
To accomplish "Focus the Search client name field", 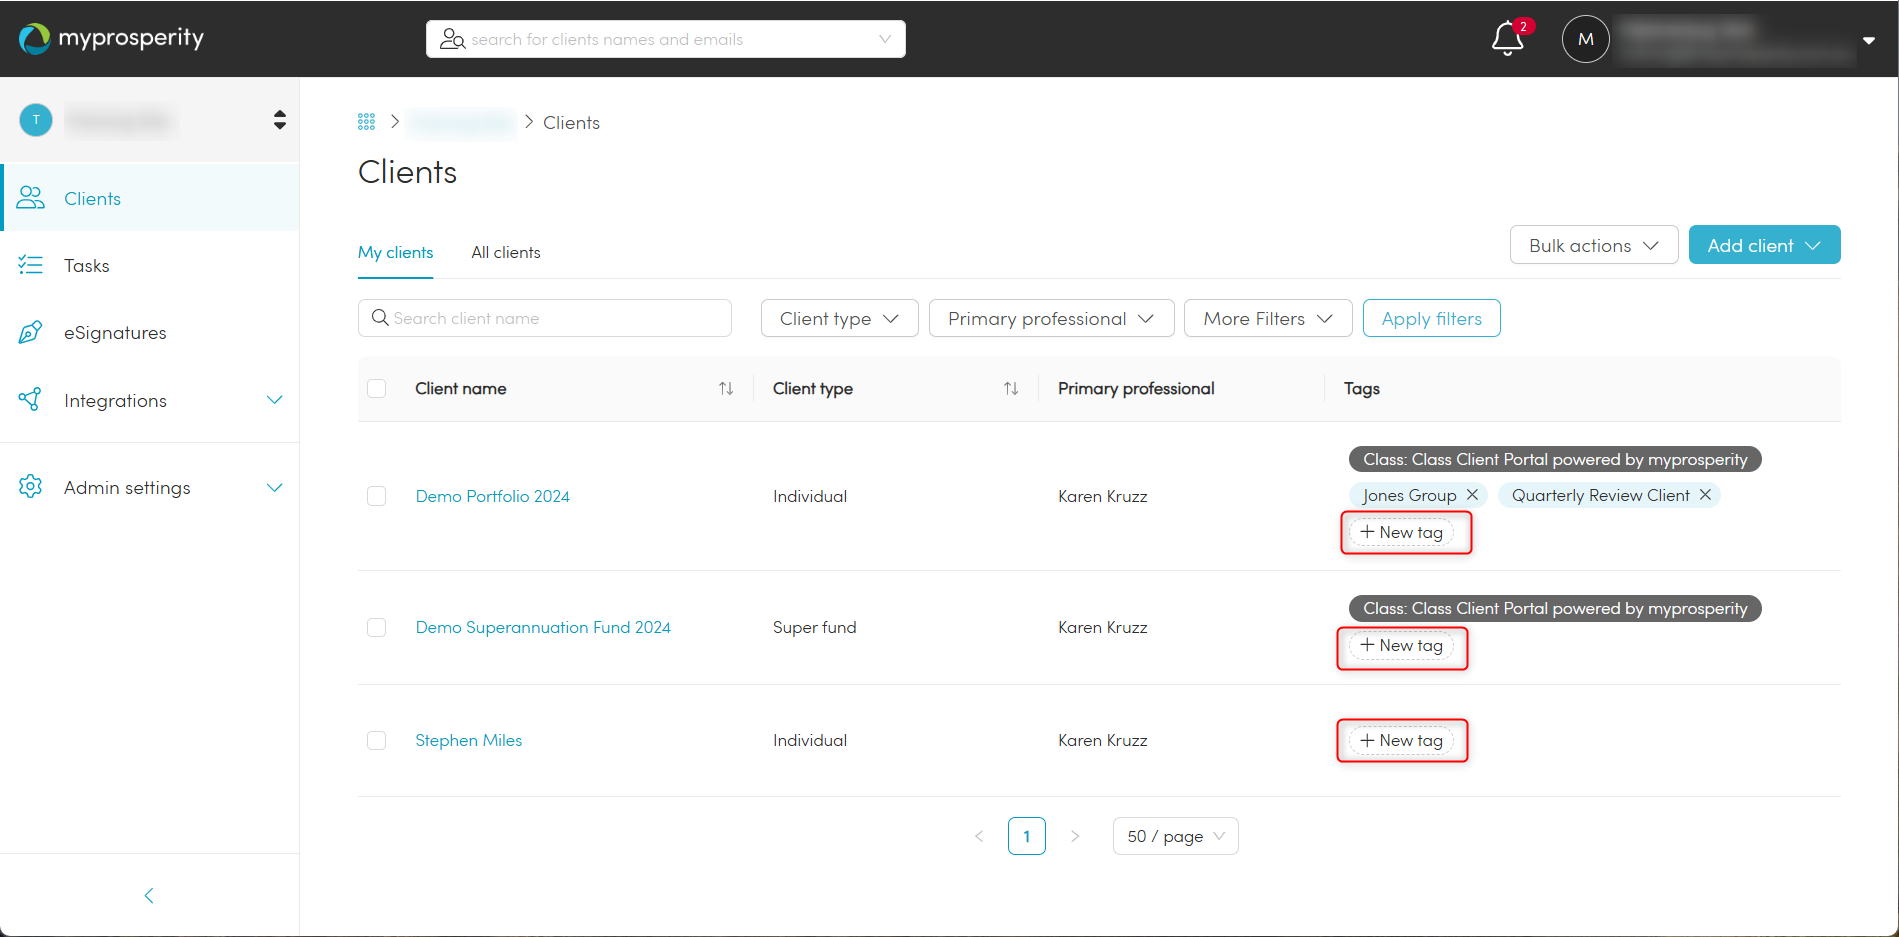I will 545,318.
